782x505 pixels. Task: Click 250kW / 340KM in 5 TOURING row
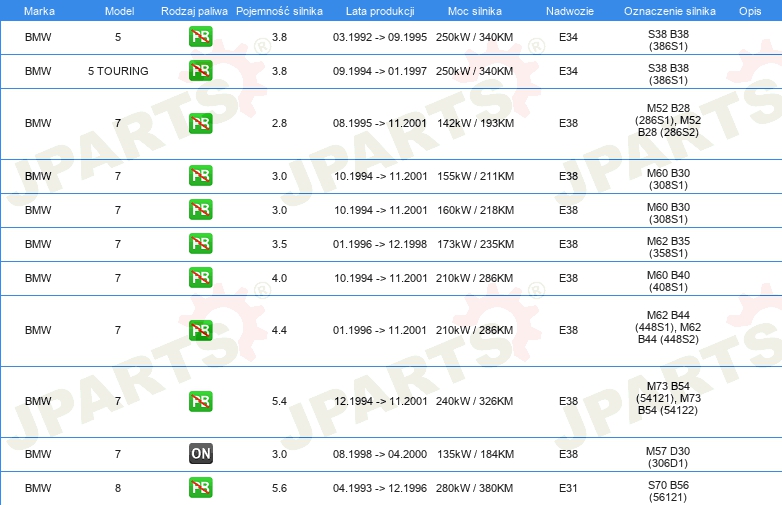(x=474, y=71)
